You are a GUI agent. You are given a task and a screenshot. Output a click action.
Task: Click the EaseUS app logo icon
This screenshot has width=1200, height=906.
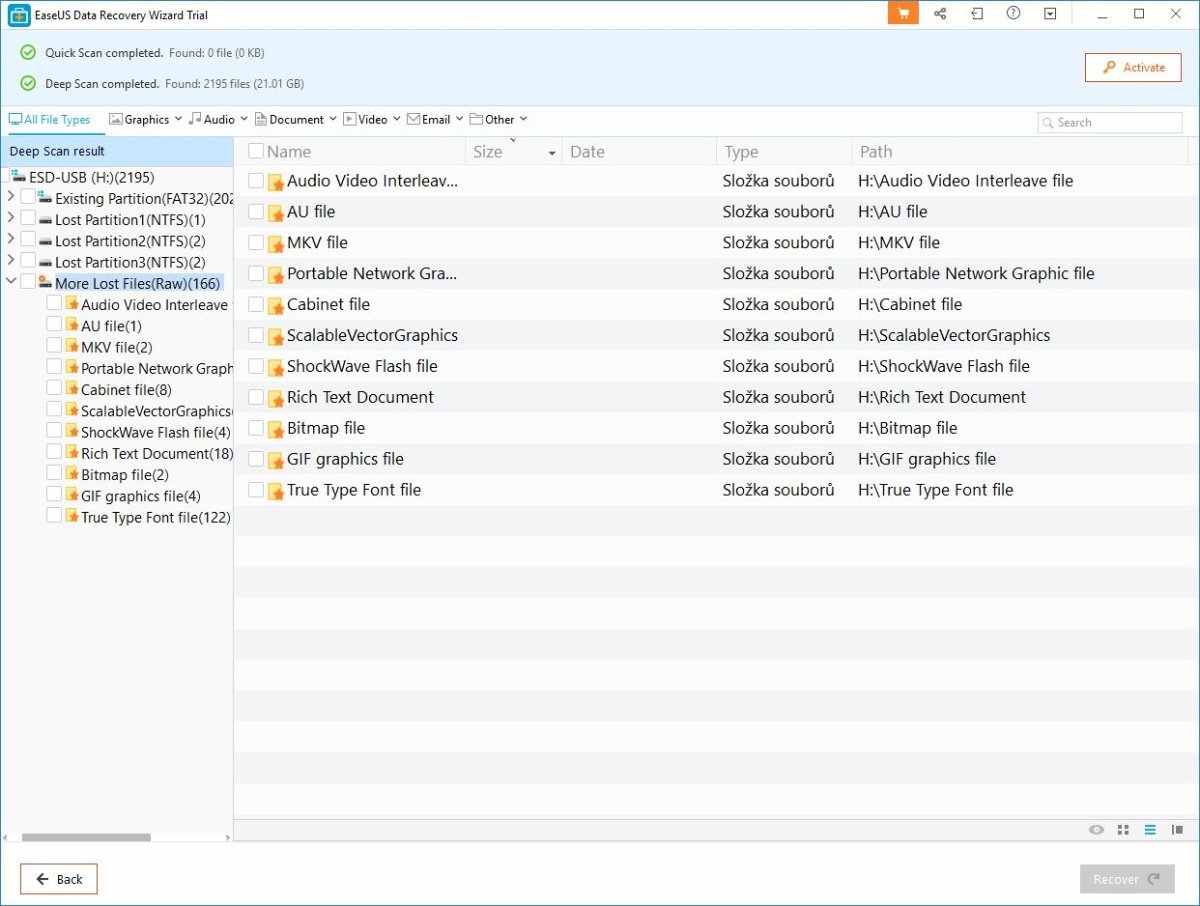19,15
